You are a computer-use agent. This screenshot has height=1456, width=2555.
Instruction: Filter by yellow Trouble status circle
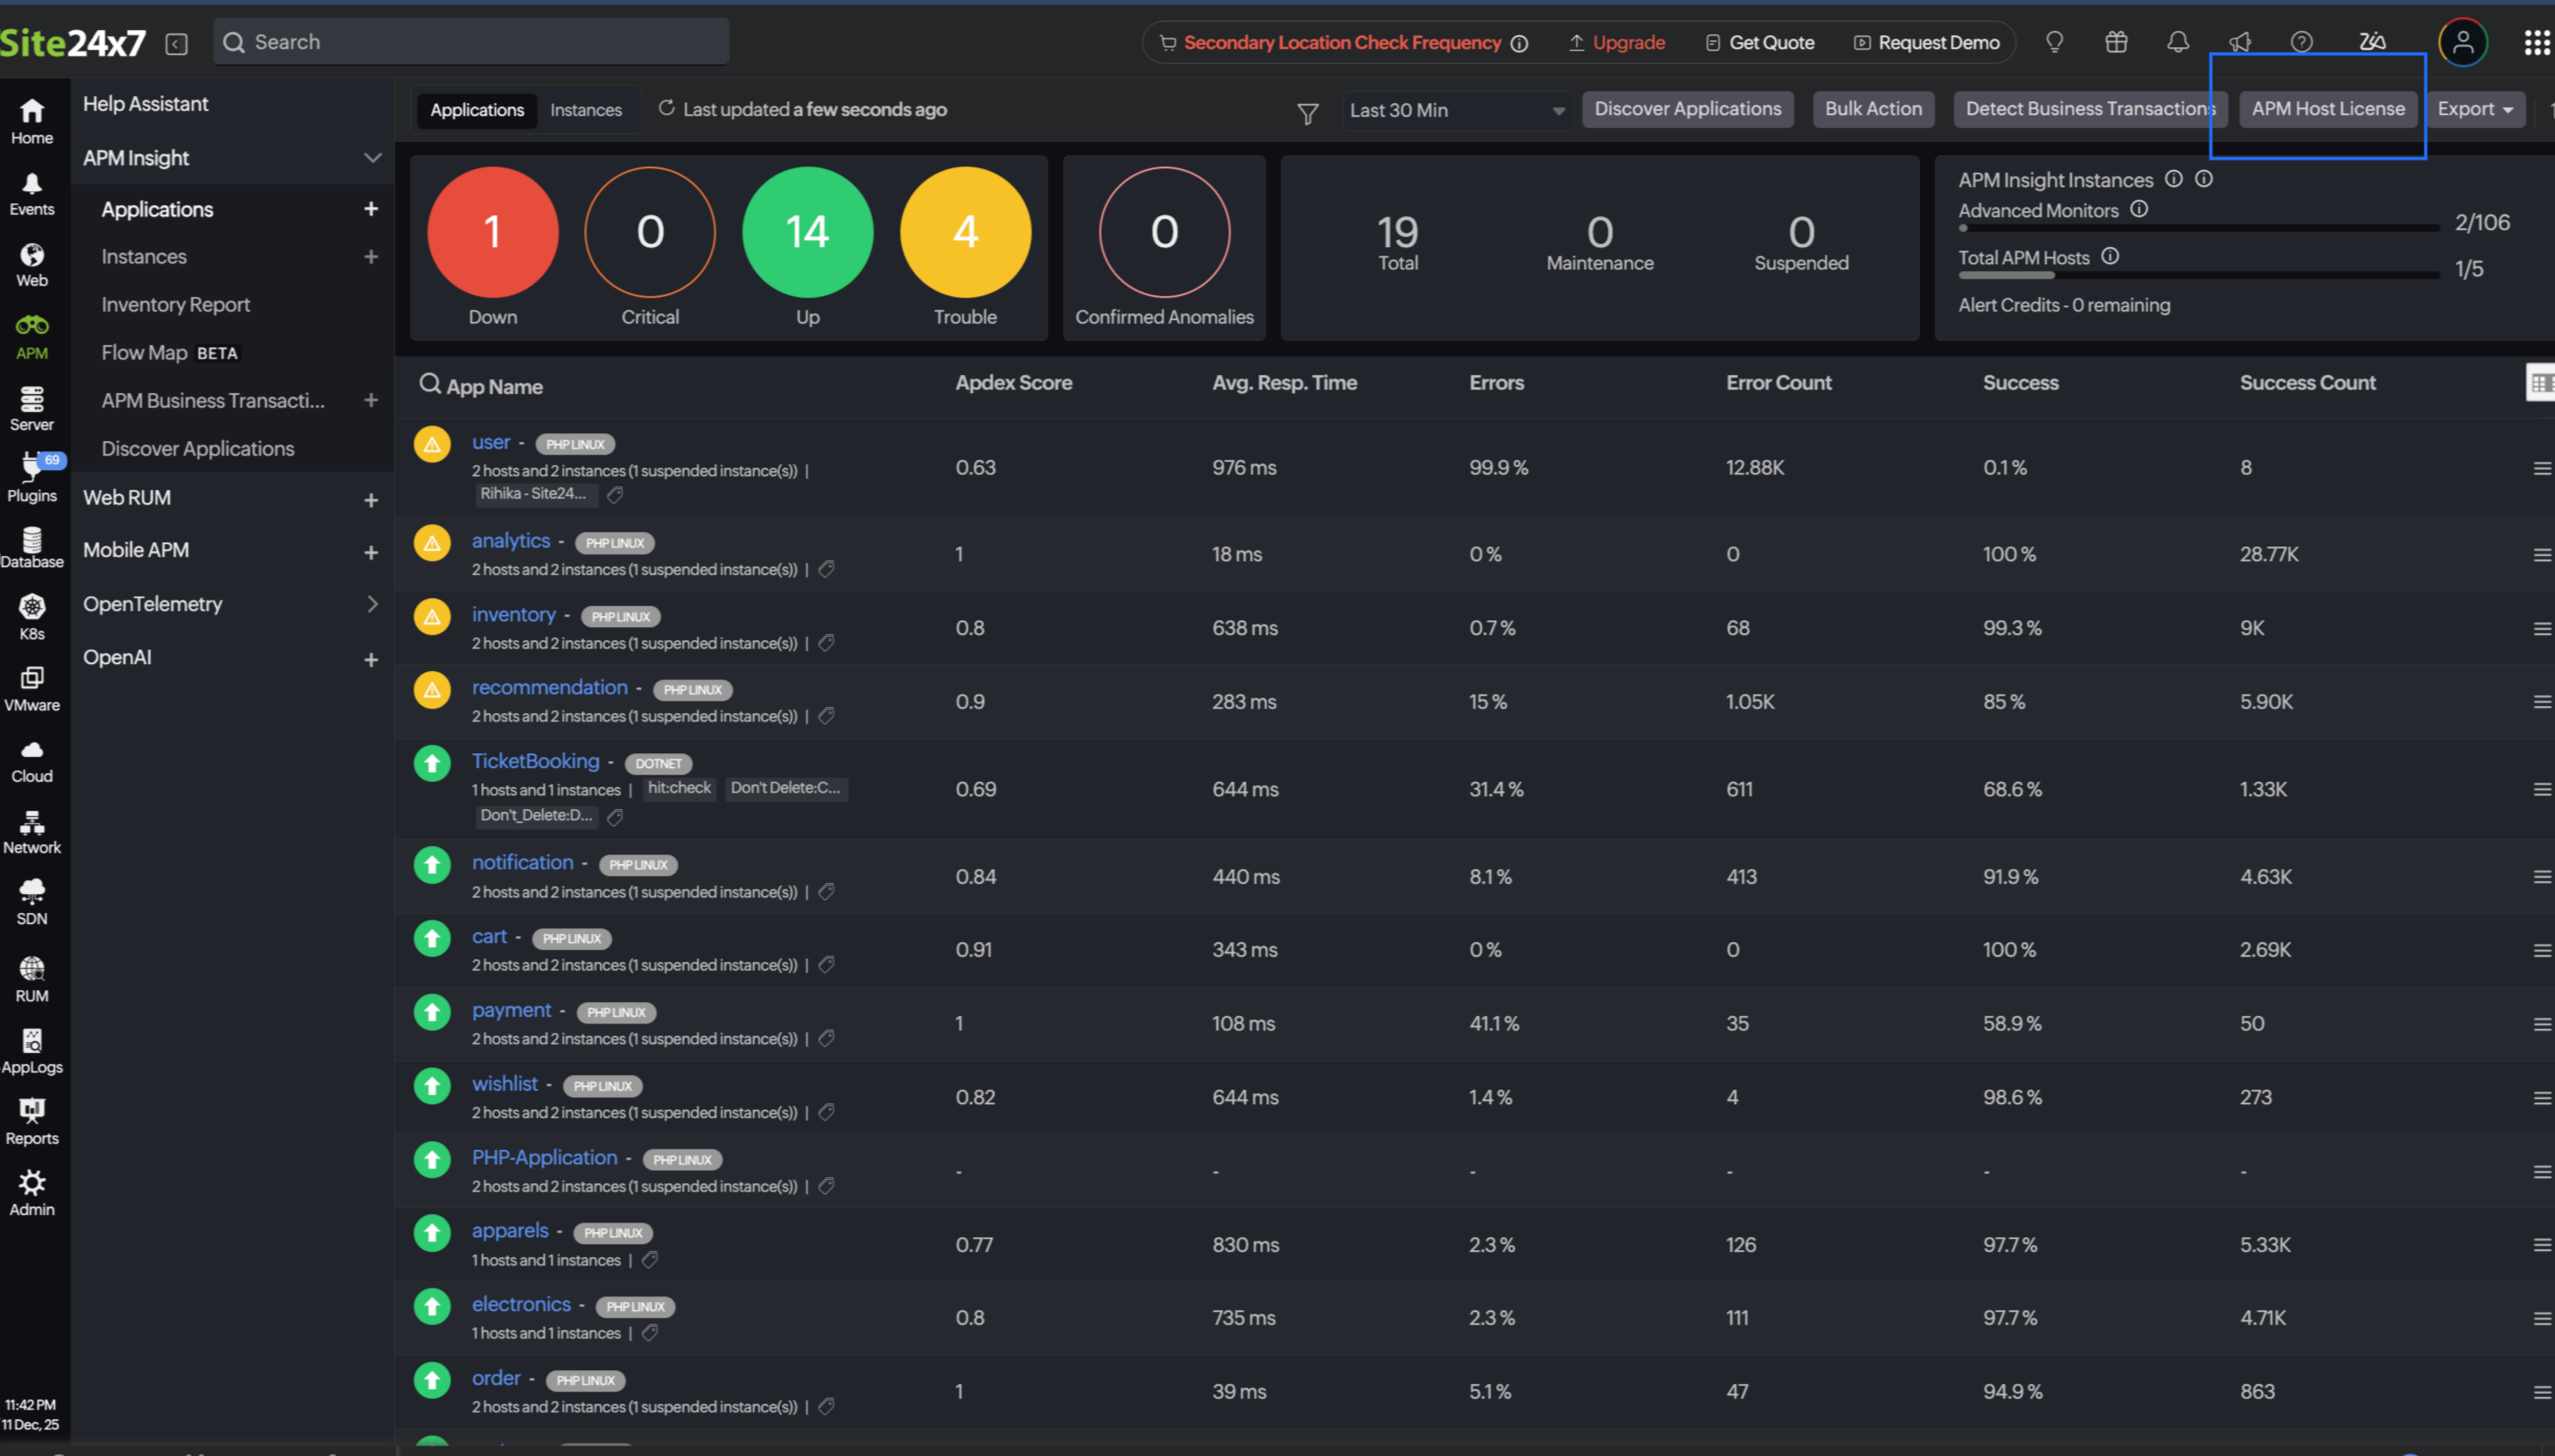[x=964, y=232]
